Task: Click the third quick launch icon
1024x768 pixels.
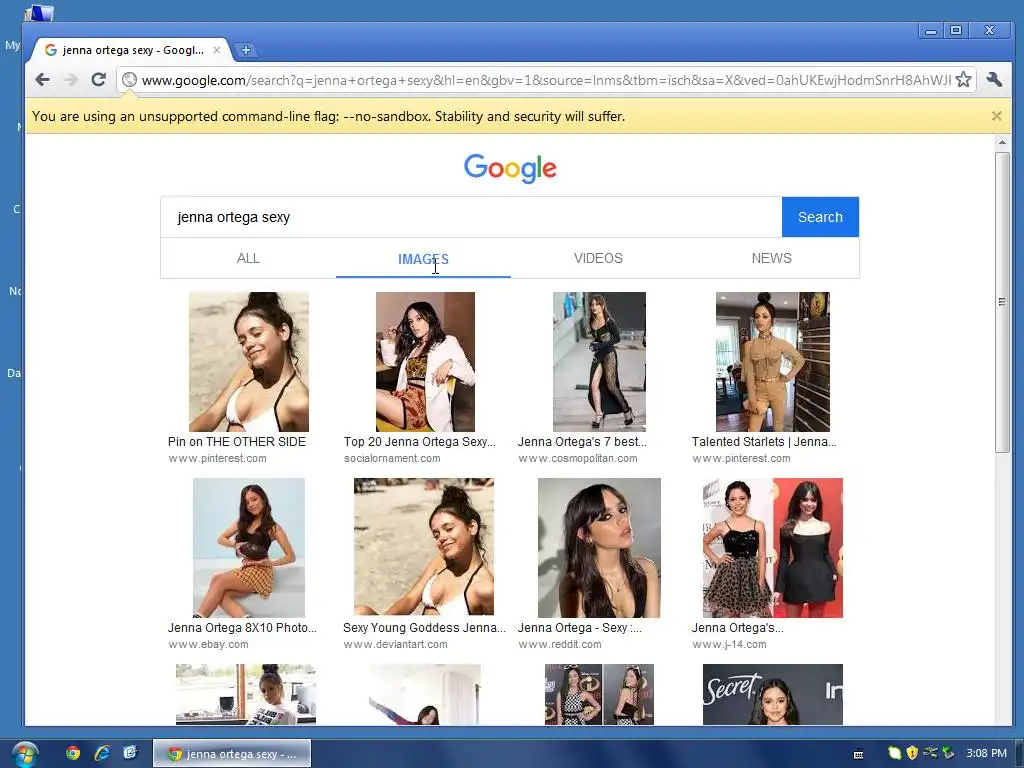Action: click(130, 753)
